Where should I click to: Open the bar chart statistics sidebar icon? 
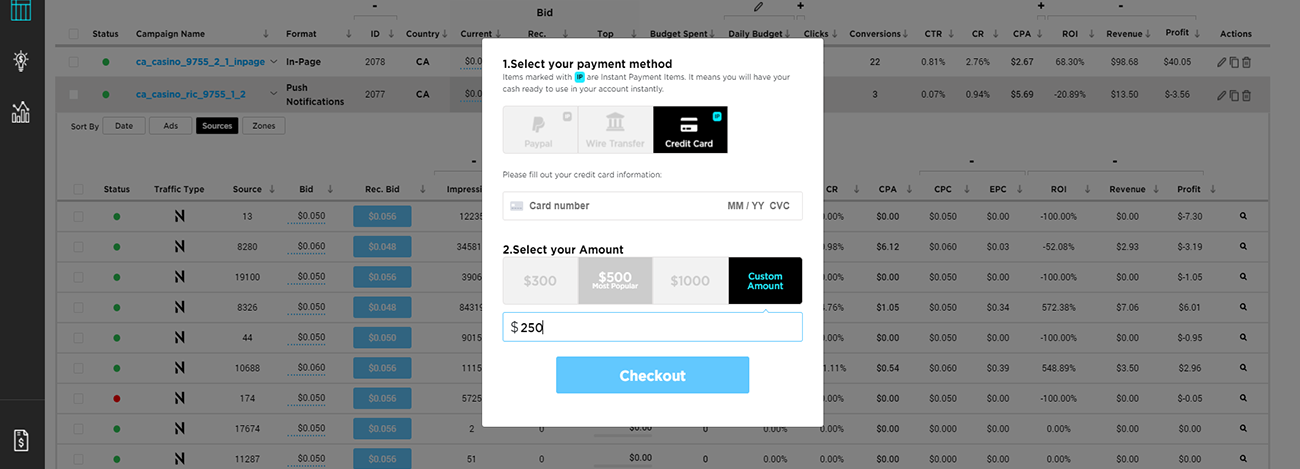[21, 111]
